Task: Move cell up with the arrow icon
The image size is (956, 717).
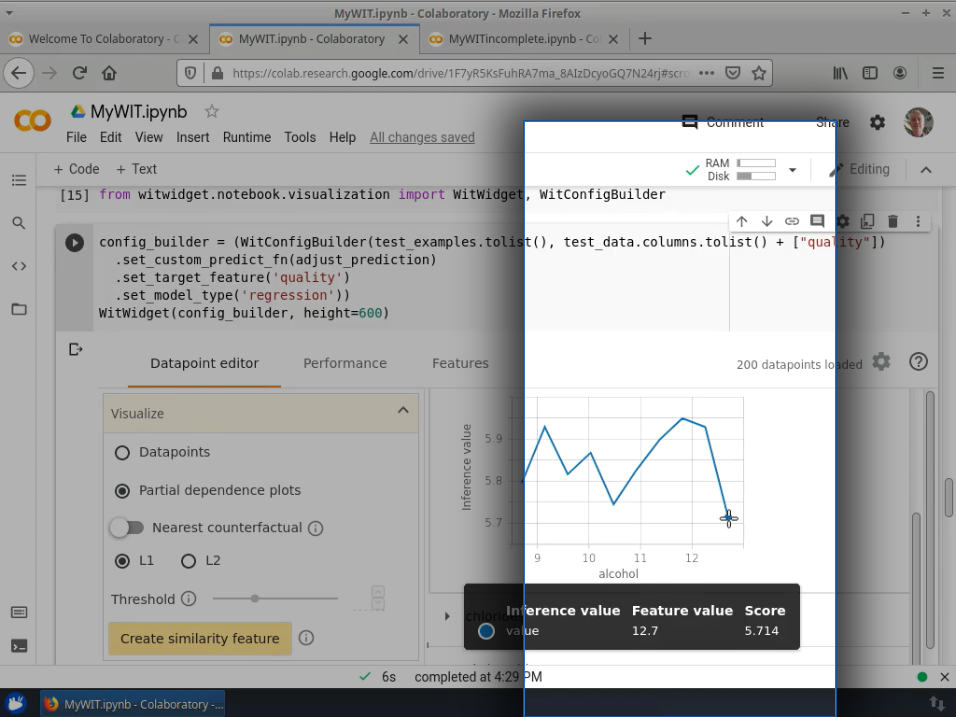Action: point(741,221)
